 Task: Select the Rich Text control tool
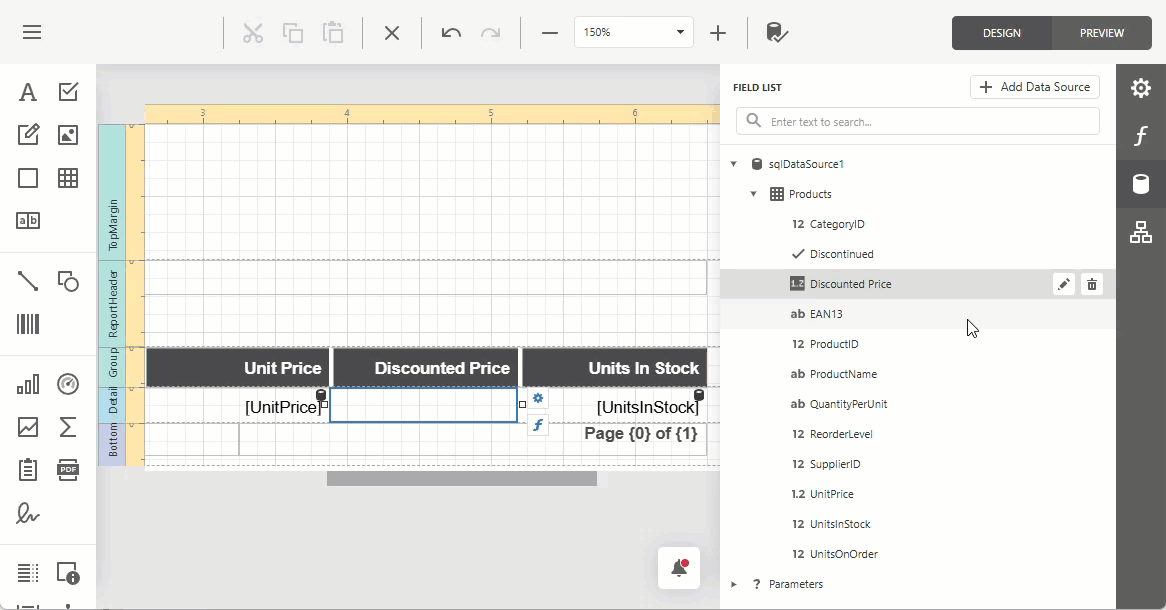click(x=28, y=135)
